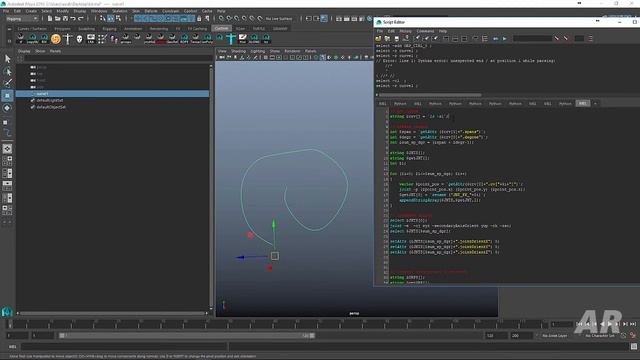Go to end of playback range
640x360 pixels.
[633, 324]
